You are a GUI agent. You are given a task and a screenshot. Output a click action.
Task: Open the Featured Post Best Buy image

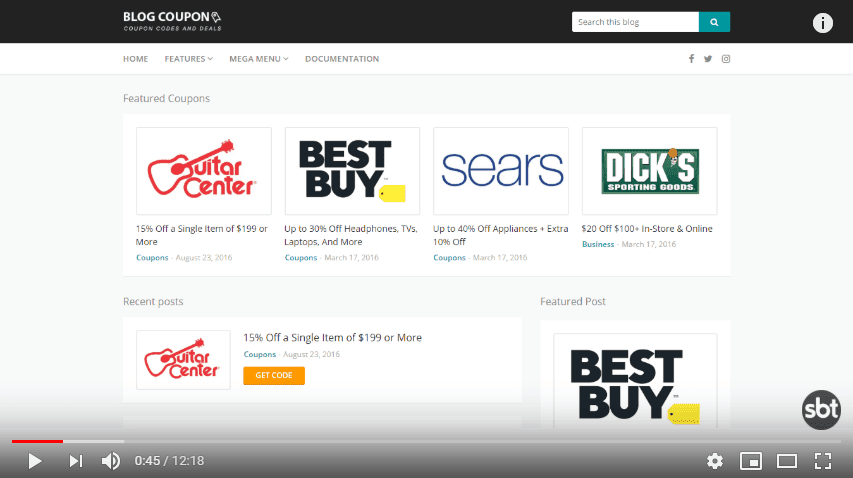635,381
